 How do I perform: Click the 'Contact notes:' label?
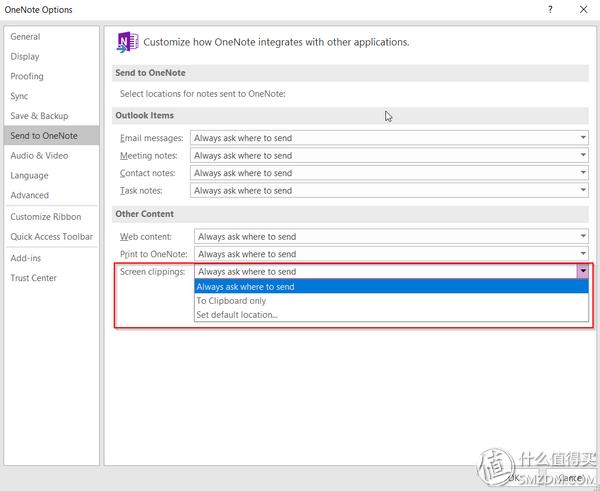(x=147, y=173)
